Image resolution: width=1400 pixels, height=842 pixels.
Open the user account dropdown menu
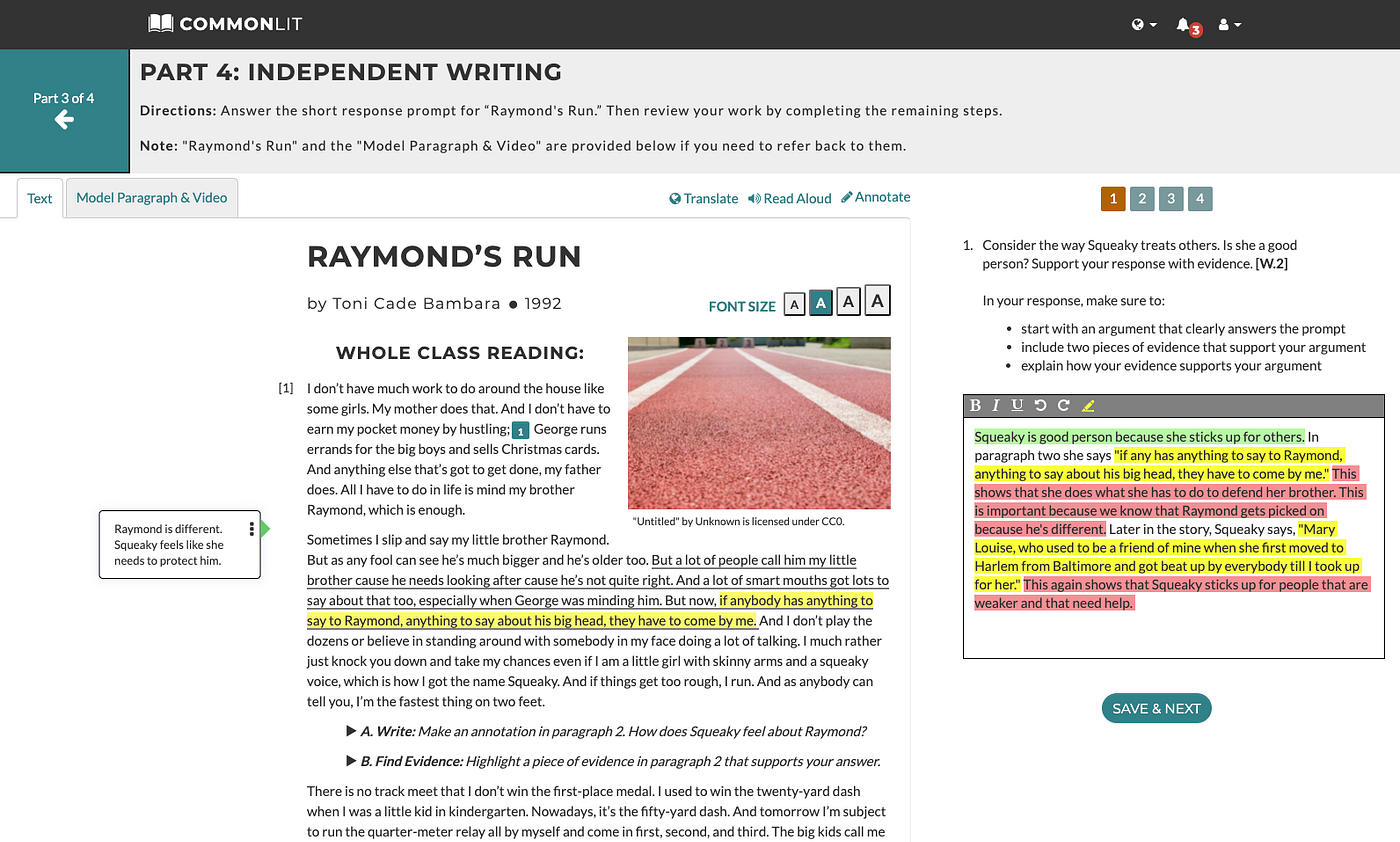coord(1230,24)
